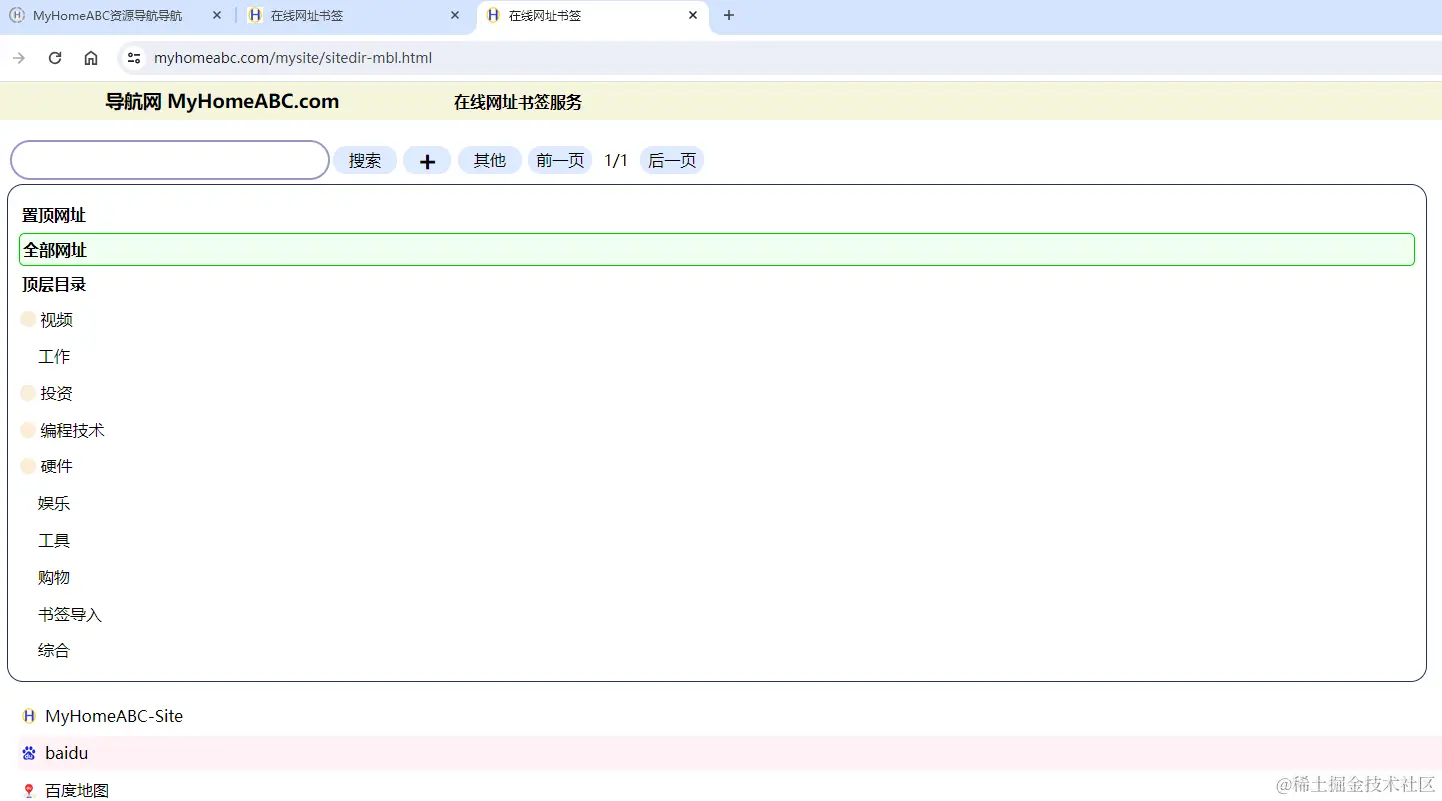Viewport: 1442px width, 801px height.
Task: Select the highlighted 全部网址 row
Action: tap(717, 250)
